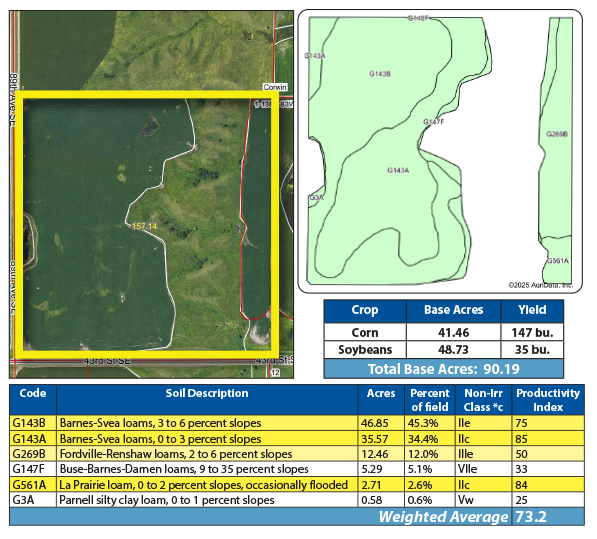Click productivity index 85
The height and width of the screenshot is (539, 597).
[521, 439]
